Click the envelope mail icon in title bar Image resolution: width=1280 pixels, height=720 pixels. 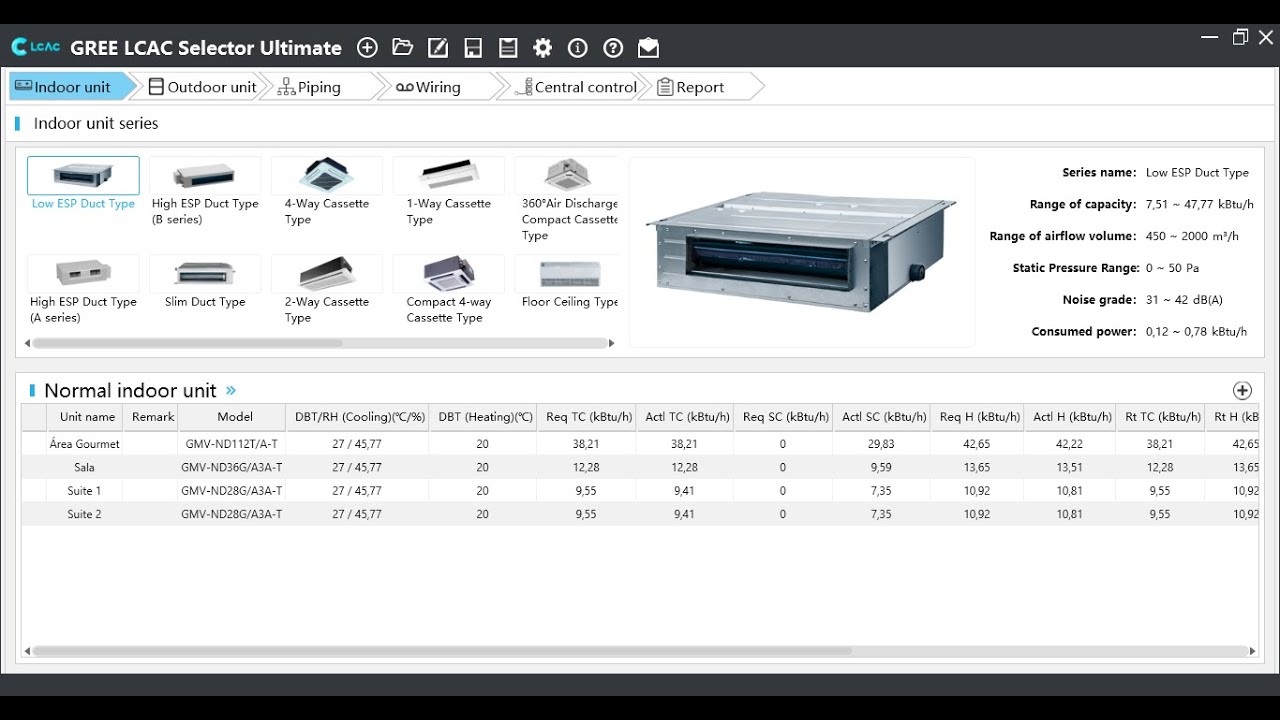pos(648,48)
